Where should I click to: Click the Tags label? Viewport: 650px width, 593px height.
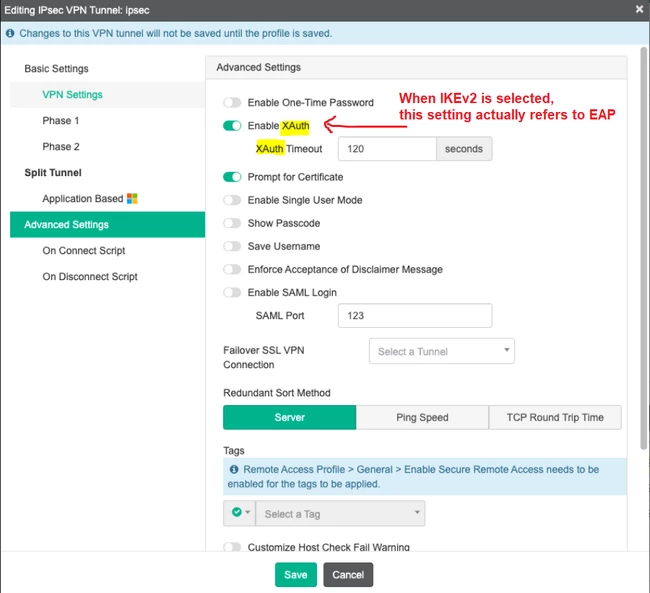(234, 451)
